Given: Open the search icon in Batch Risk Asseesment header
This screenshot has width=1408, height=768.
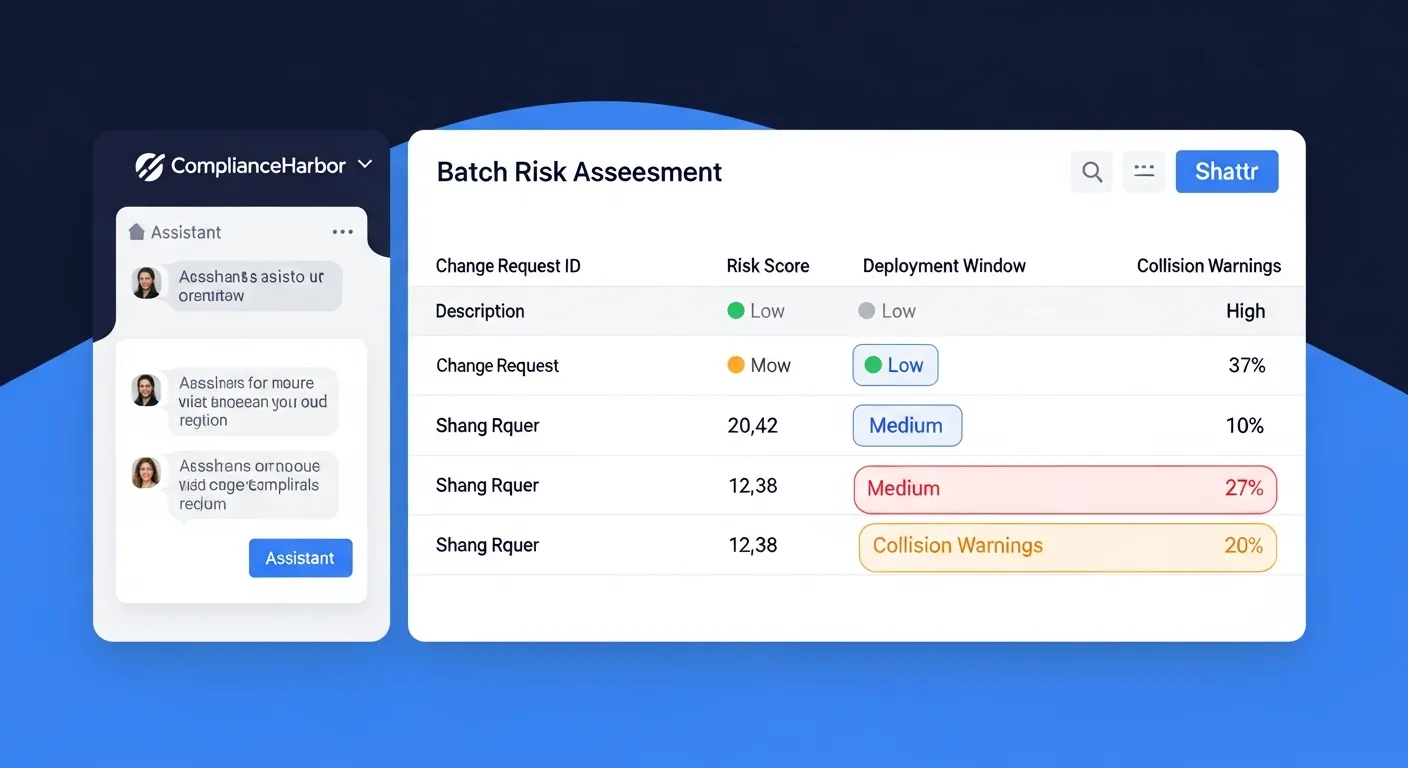Looking at the screenshot, I should pyautogui.click(x=1091, y=171).
